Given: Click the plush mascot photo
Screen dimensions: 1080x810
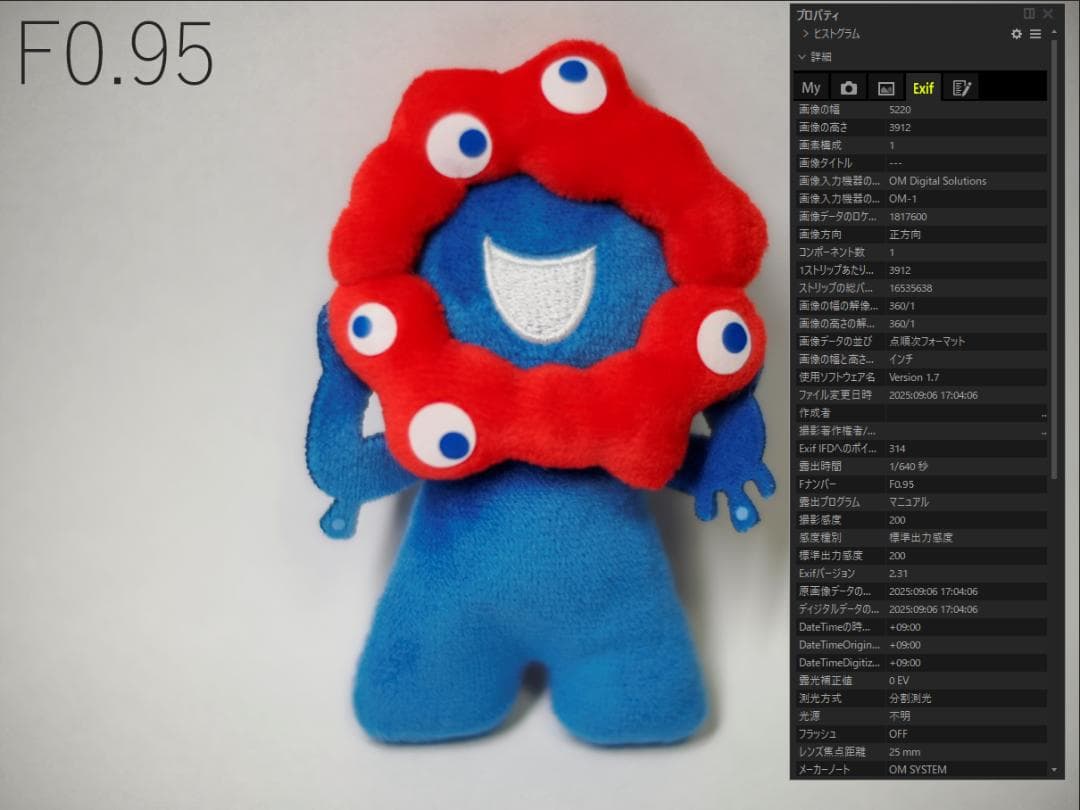Looking at the screenshot, I should coord(540,400).
